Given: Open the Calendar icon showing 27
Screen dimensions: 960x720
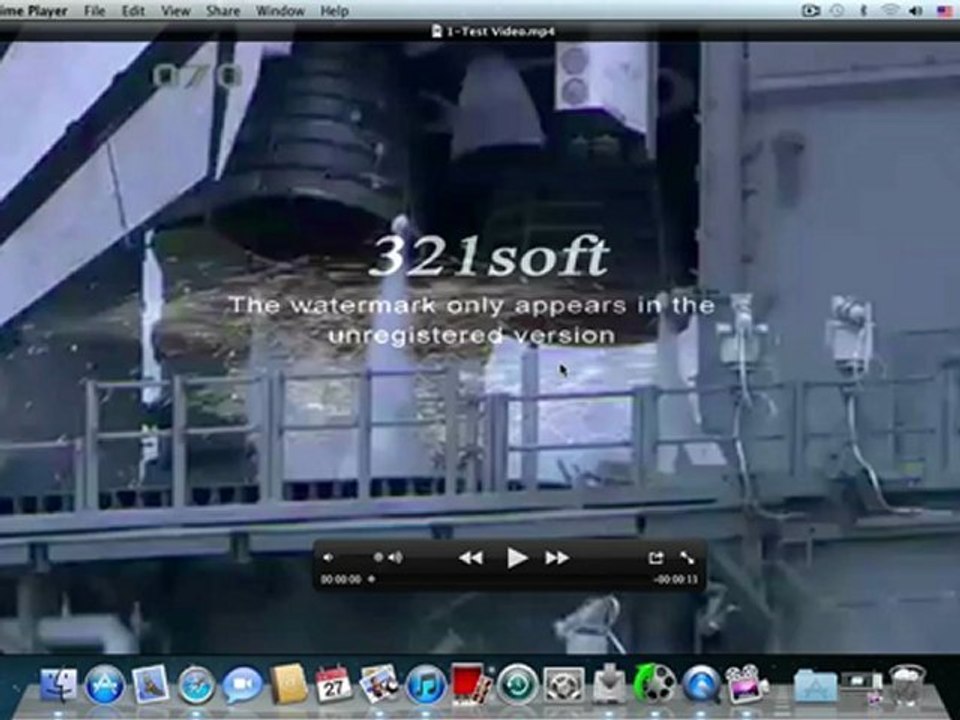Looking at the screenshot, I should [334, 684].
